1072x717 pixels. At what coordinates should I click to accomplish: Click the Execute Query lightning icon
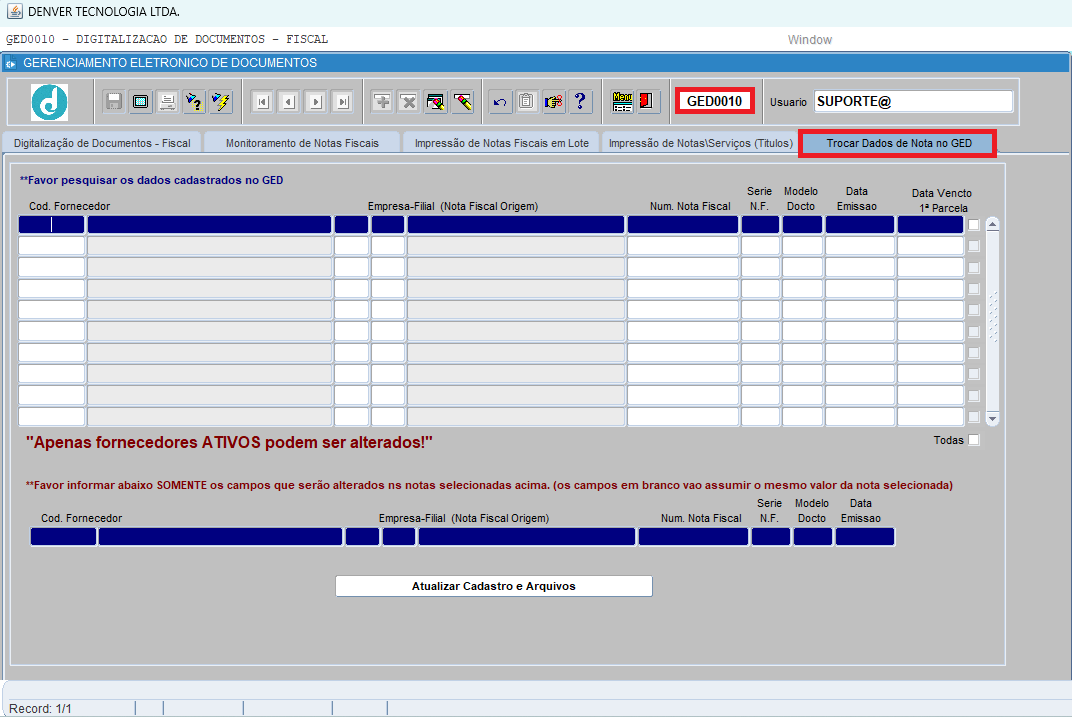221,101
